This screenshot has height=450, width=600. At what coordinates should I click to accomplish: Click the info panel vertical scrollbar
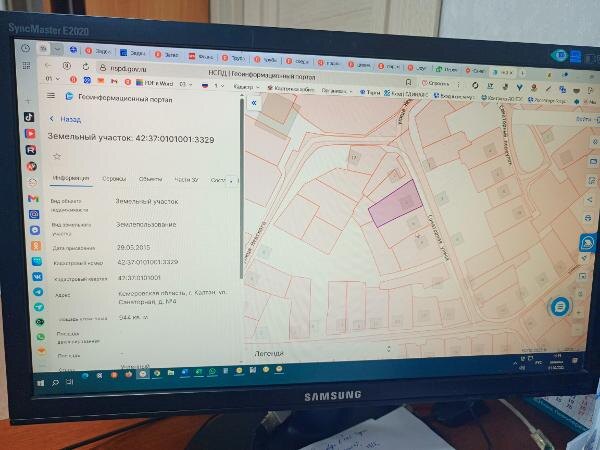click(x=242, y=188)
